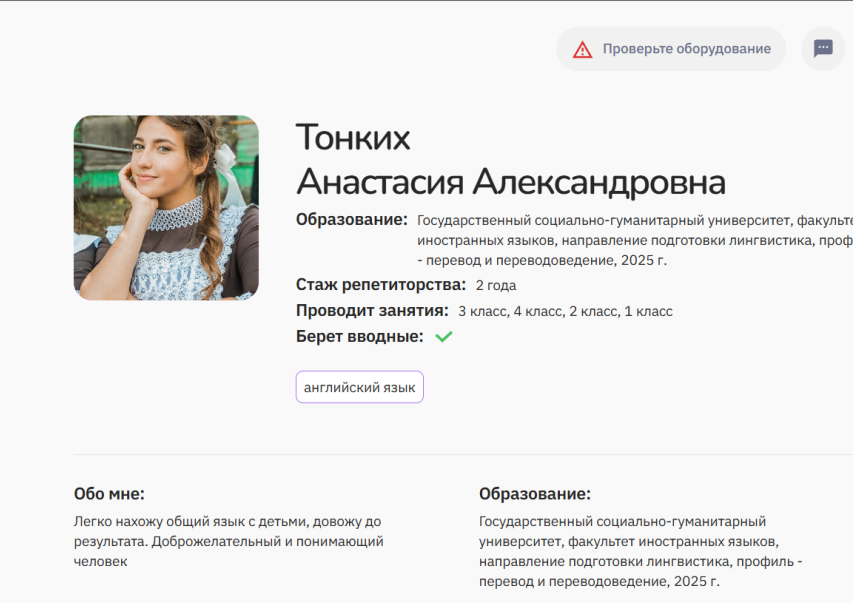Click the lower 'Образование:' section heading
The height and width of the screenshot is (603, 853).
pyautogui.click(x=535, y=494)
